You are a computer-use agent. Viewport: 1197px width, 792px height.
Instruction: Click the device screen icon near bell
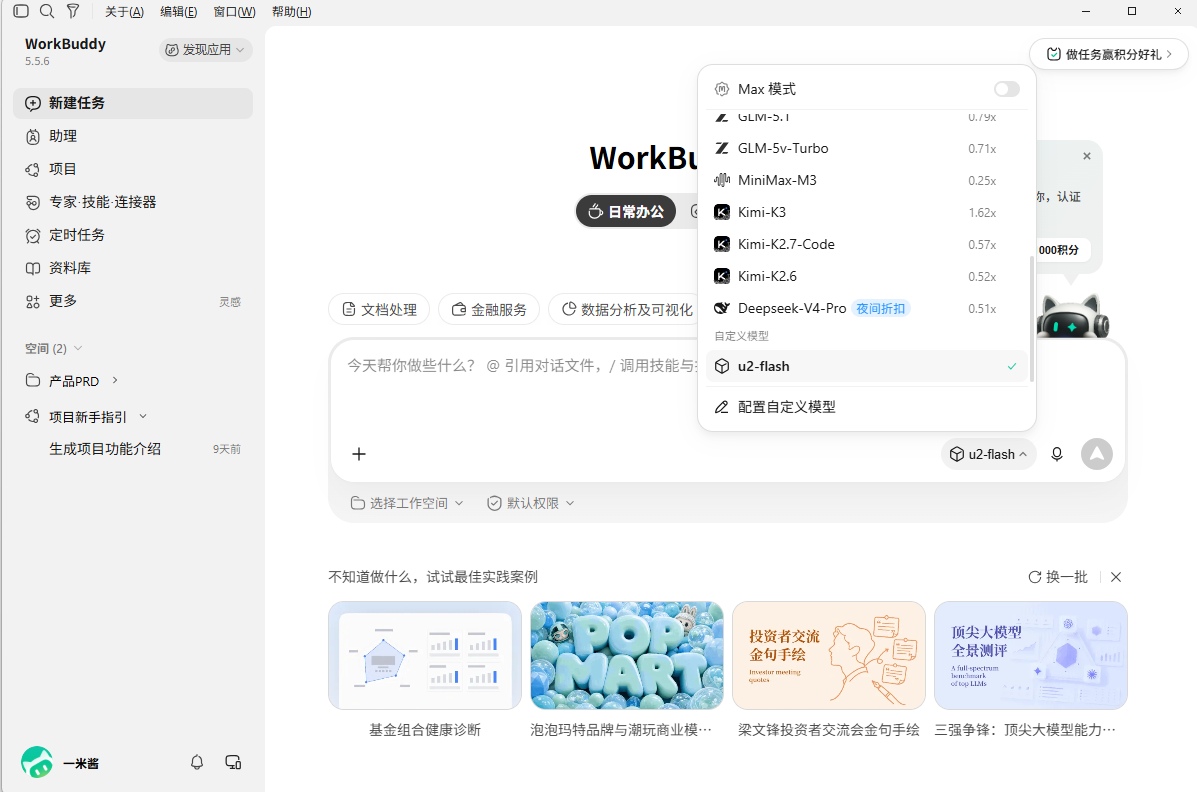[233, 762]
